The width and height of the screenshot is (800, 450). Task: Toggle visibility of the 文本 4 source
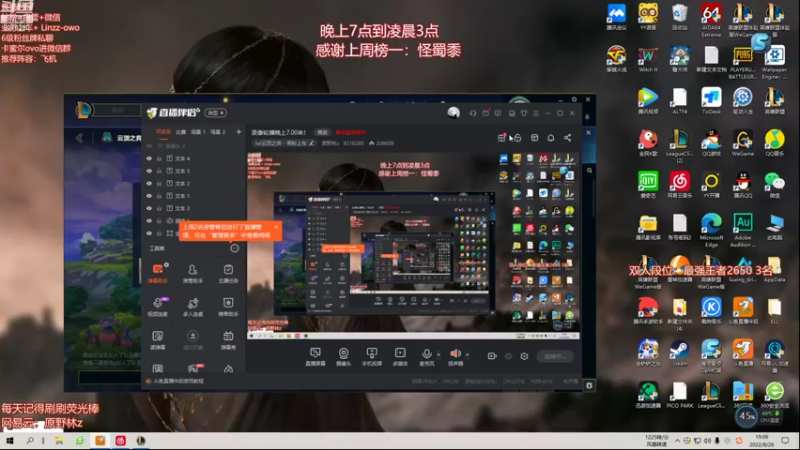(149, 159)
